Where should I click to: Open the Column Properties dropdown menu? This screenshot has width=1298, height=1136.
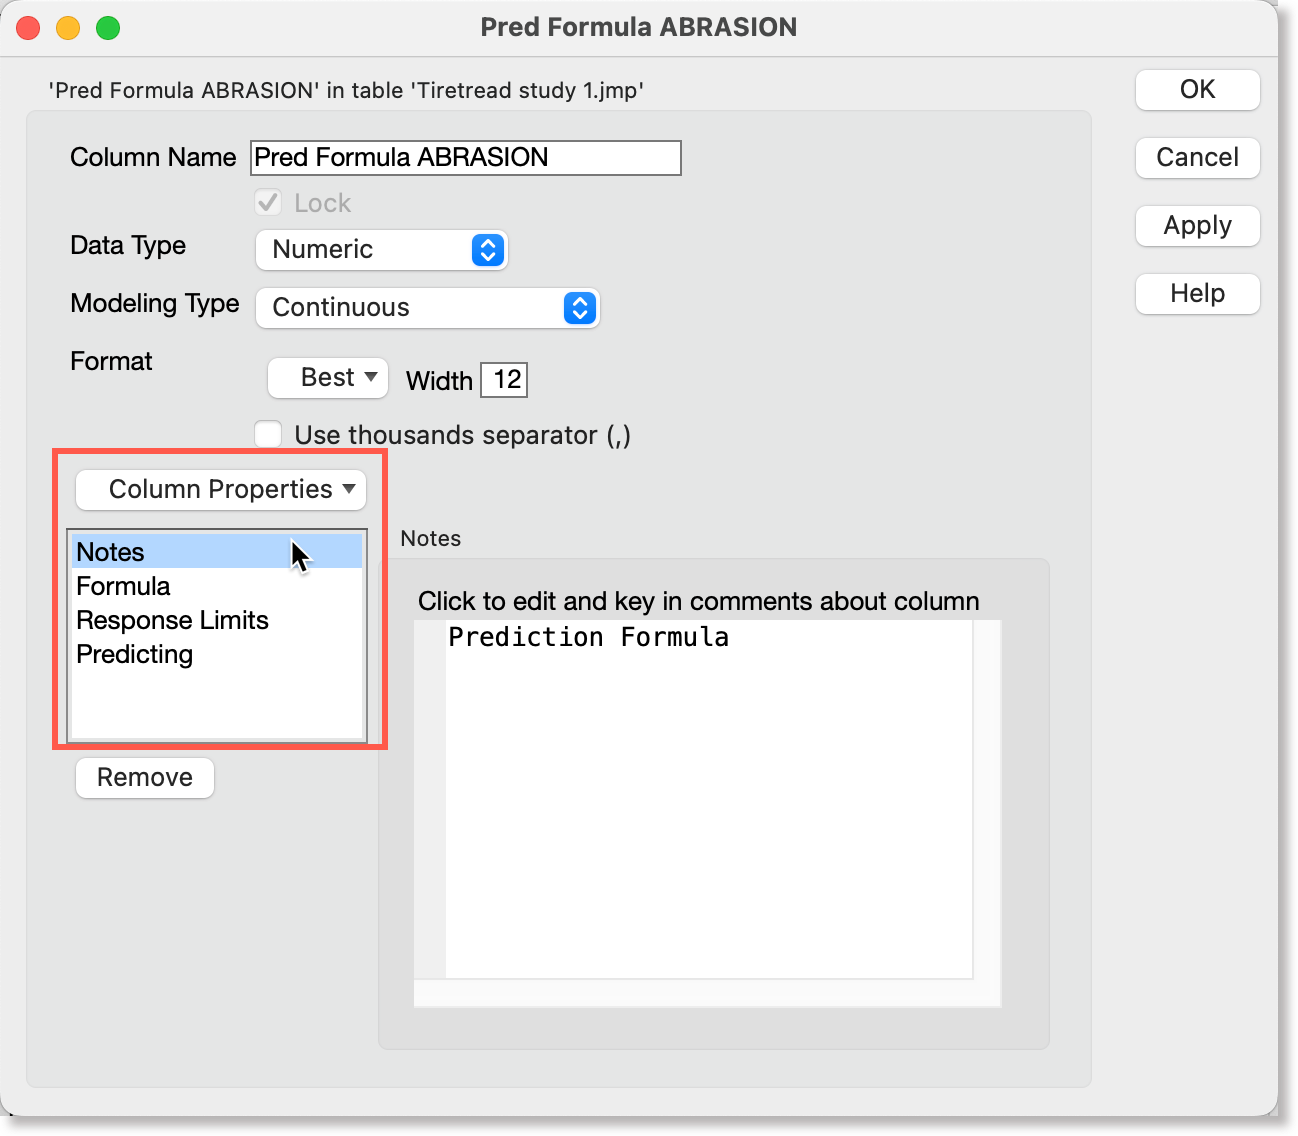pos(221,490)
